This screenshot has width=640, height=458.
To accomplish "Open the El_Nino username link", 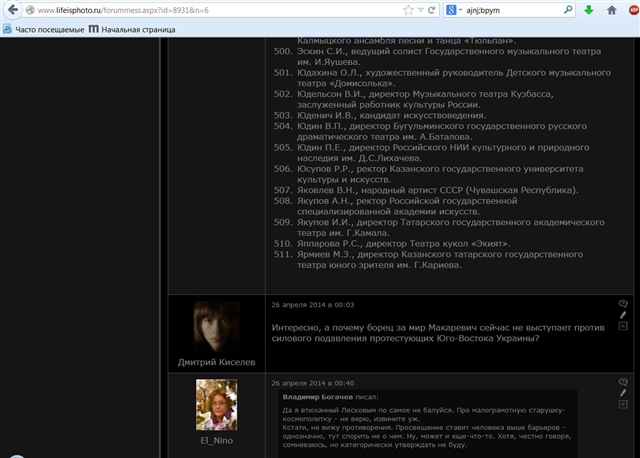I will 216,438.
